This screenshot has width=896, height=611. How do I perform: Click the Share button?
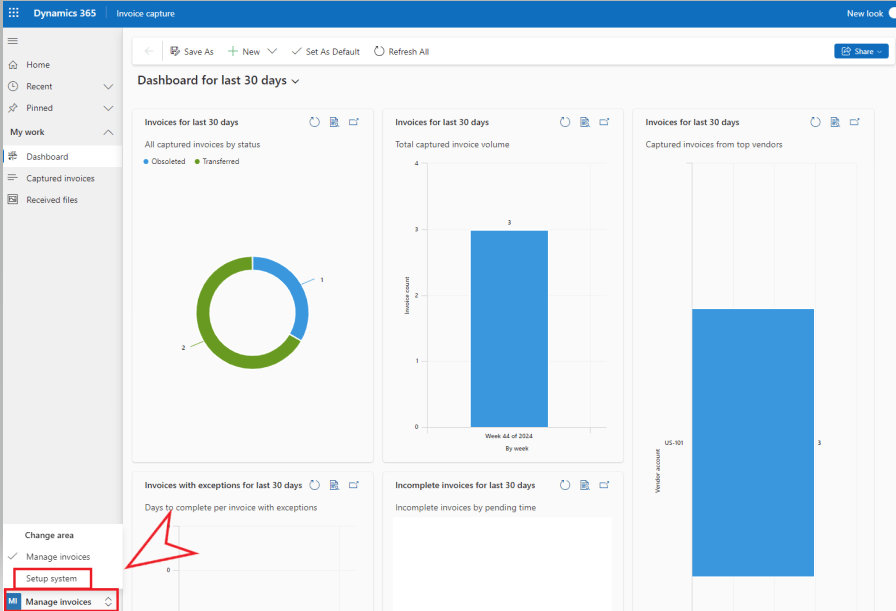coord(861,51)
